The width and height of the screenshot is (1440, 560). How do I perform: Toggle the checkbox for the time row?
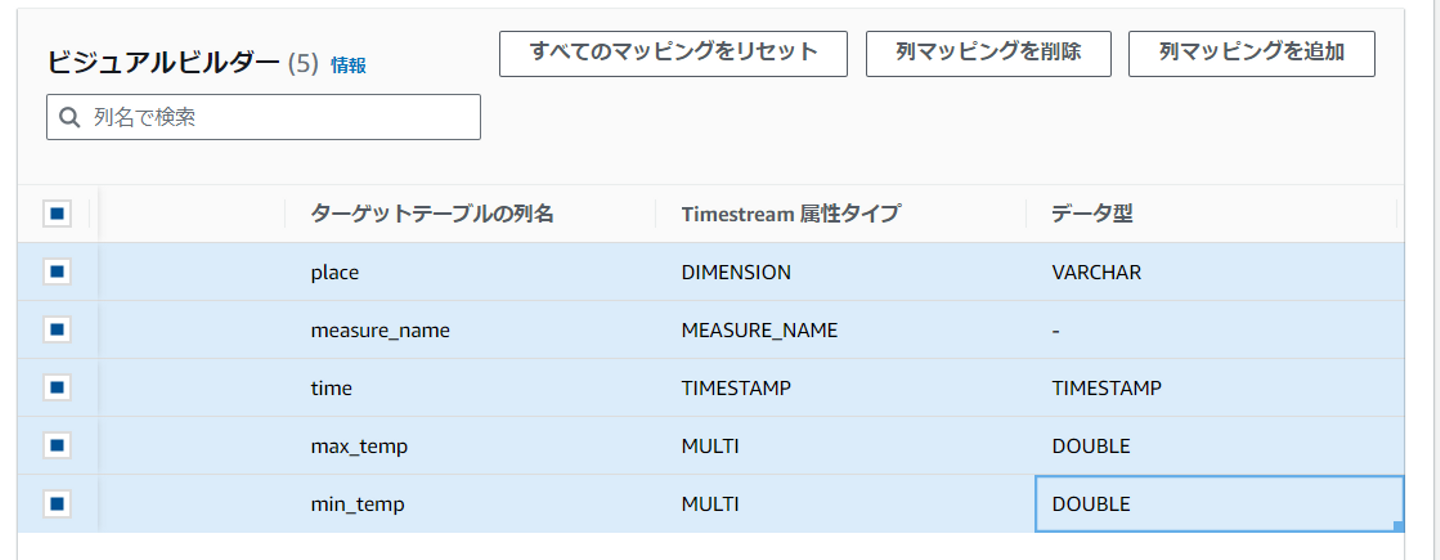(57, 388)
